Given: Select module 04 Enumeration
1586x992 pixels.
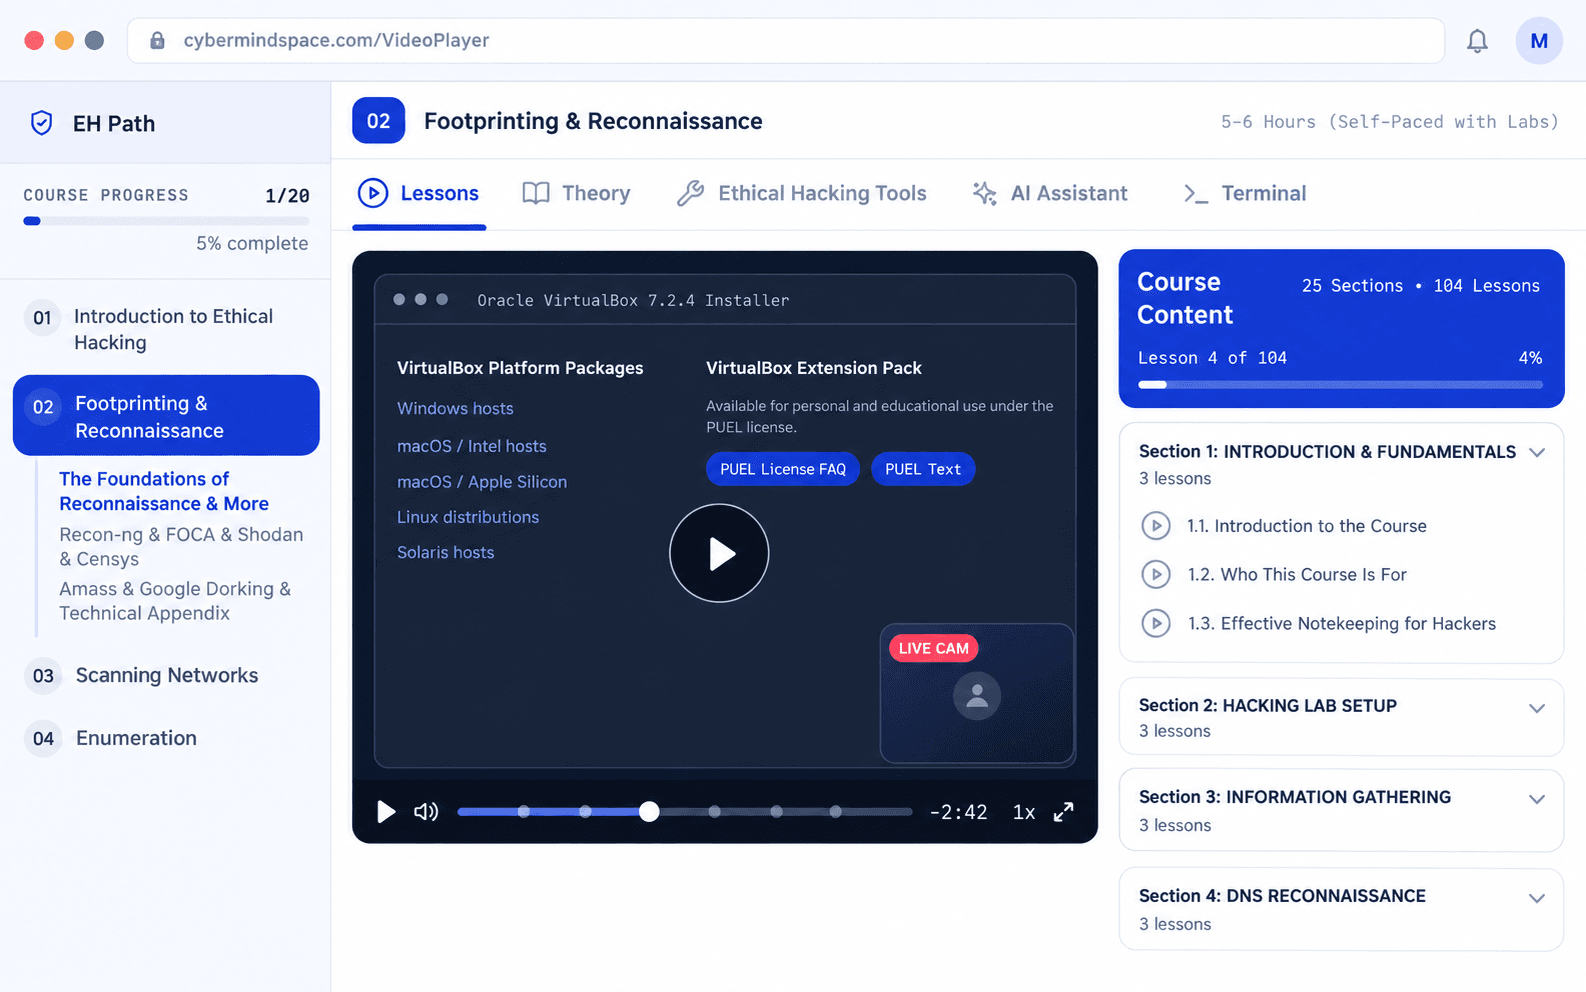Looking at the screenshot, I should click(x=166, y=739).
